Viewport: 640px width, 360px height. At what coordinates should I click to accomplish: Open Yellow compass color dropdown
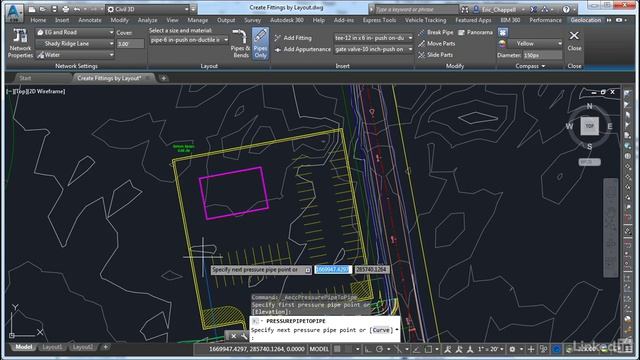click(536, 43)
